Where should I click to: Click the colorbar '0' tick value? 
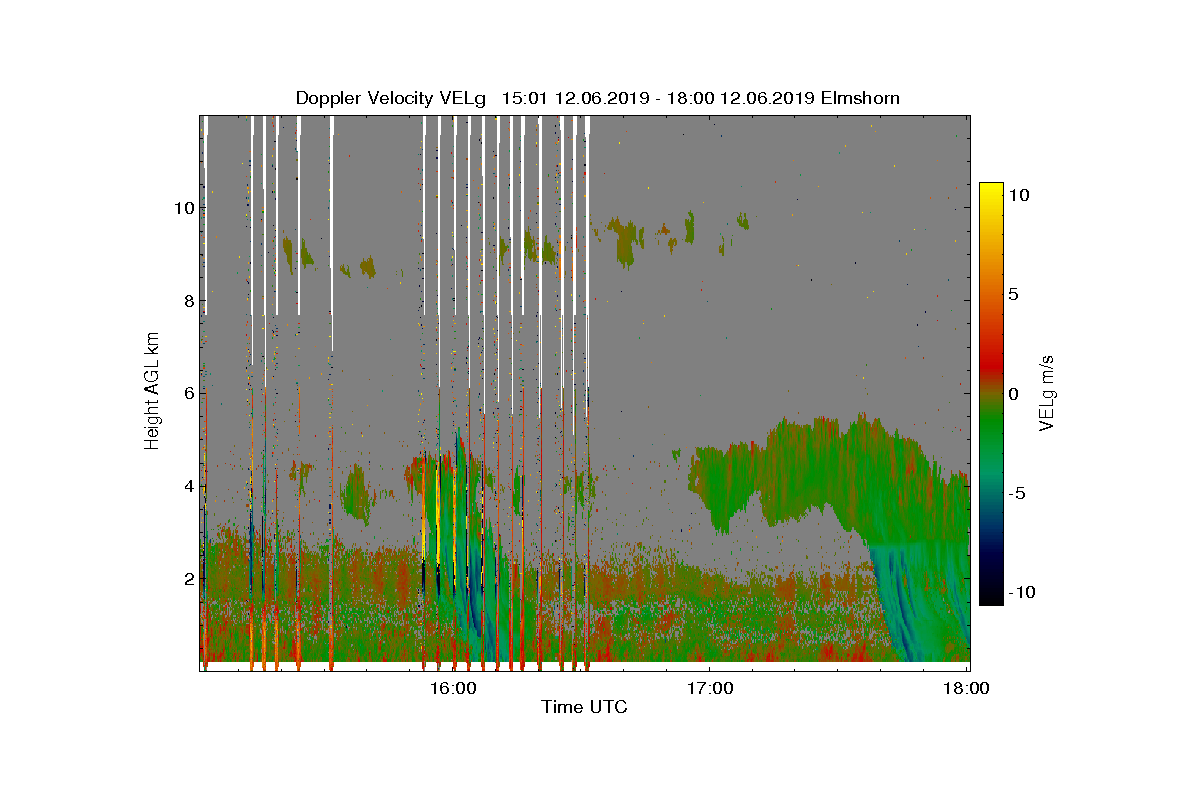click(1013, 394)
